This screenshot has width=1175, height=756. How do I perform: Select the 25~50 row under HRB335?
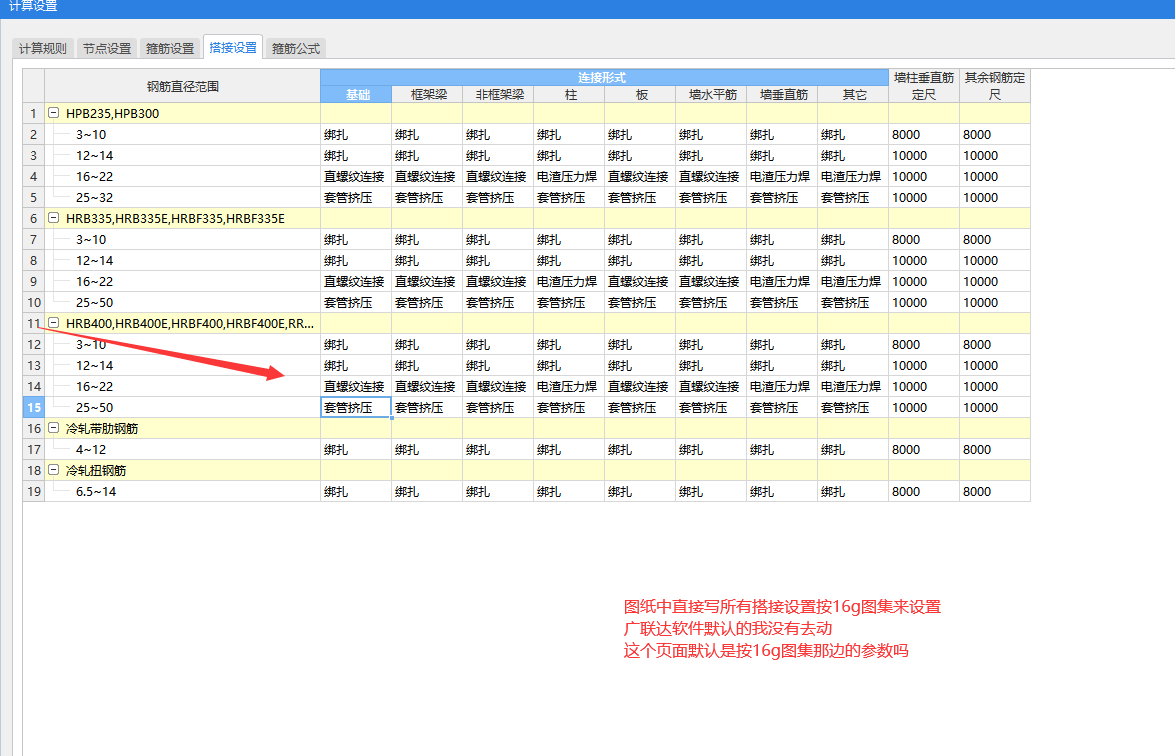tap(183, 303)
